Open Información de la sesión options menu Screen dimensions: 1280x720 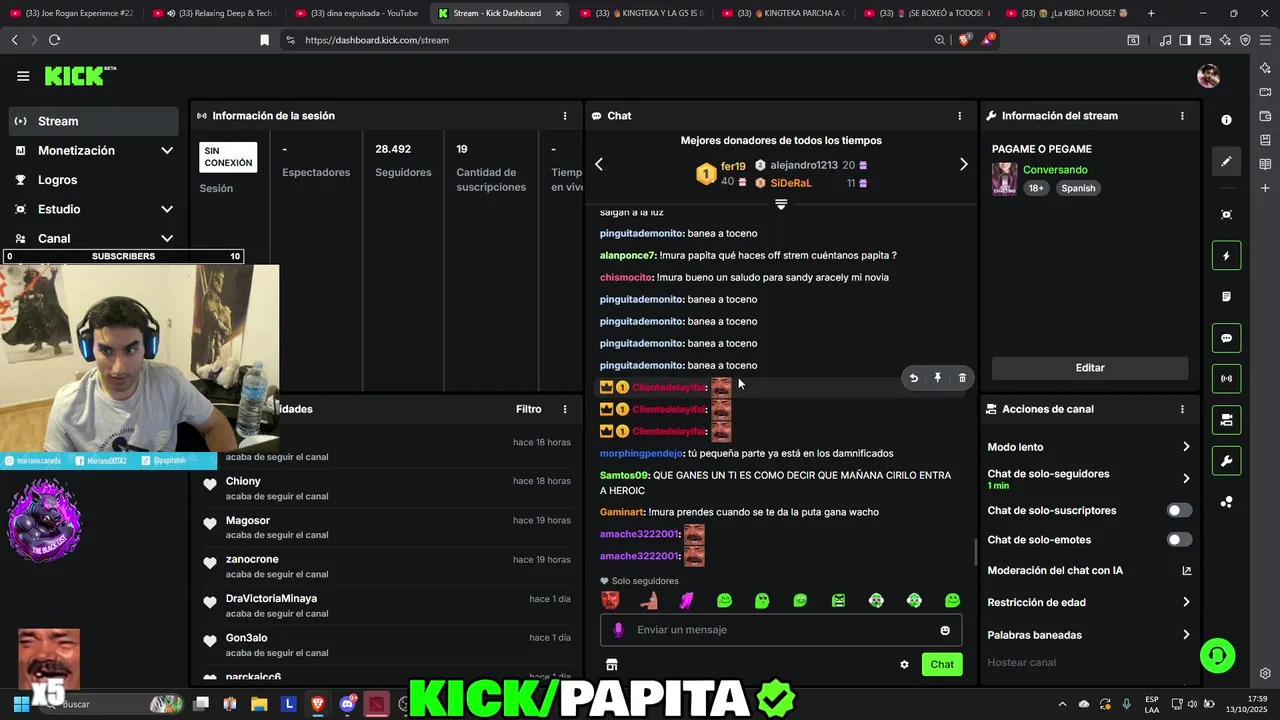pos(565,116)
